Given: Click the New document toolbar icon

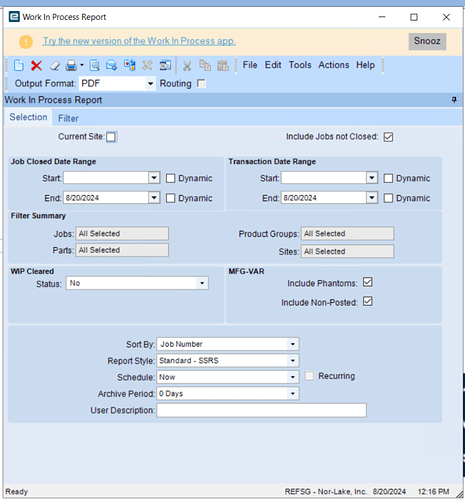Looking at the screenshot, I should (19, 65).
